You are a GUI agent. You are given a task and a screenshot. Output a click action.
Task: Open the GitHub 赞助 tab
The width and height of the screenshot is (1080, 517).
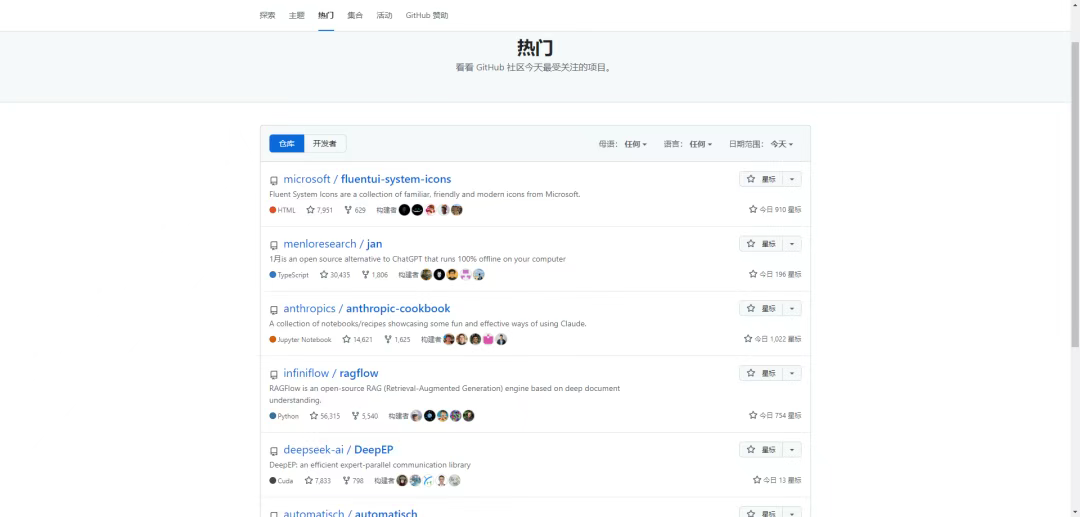(x=427, y=15)
